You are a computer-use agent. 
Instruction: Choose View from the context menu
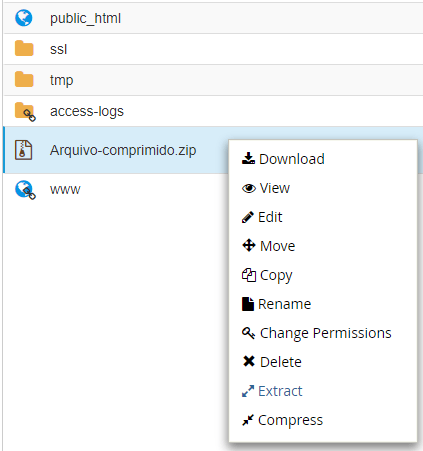[x=266, y=188]
